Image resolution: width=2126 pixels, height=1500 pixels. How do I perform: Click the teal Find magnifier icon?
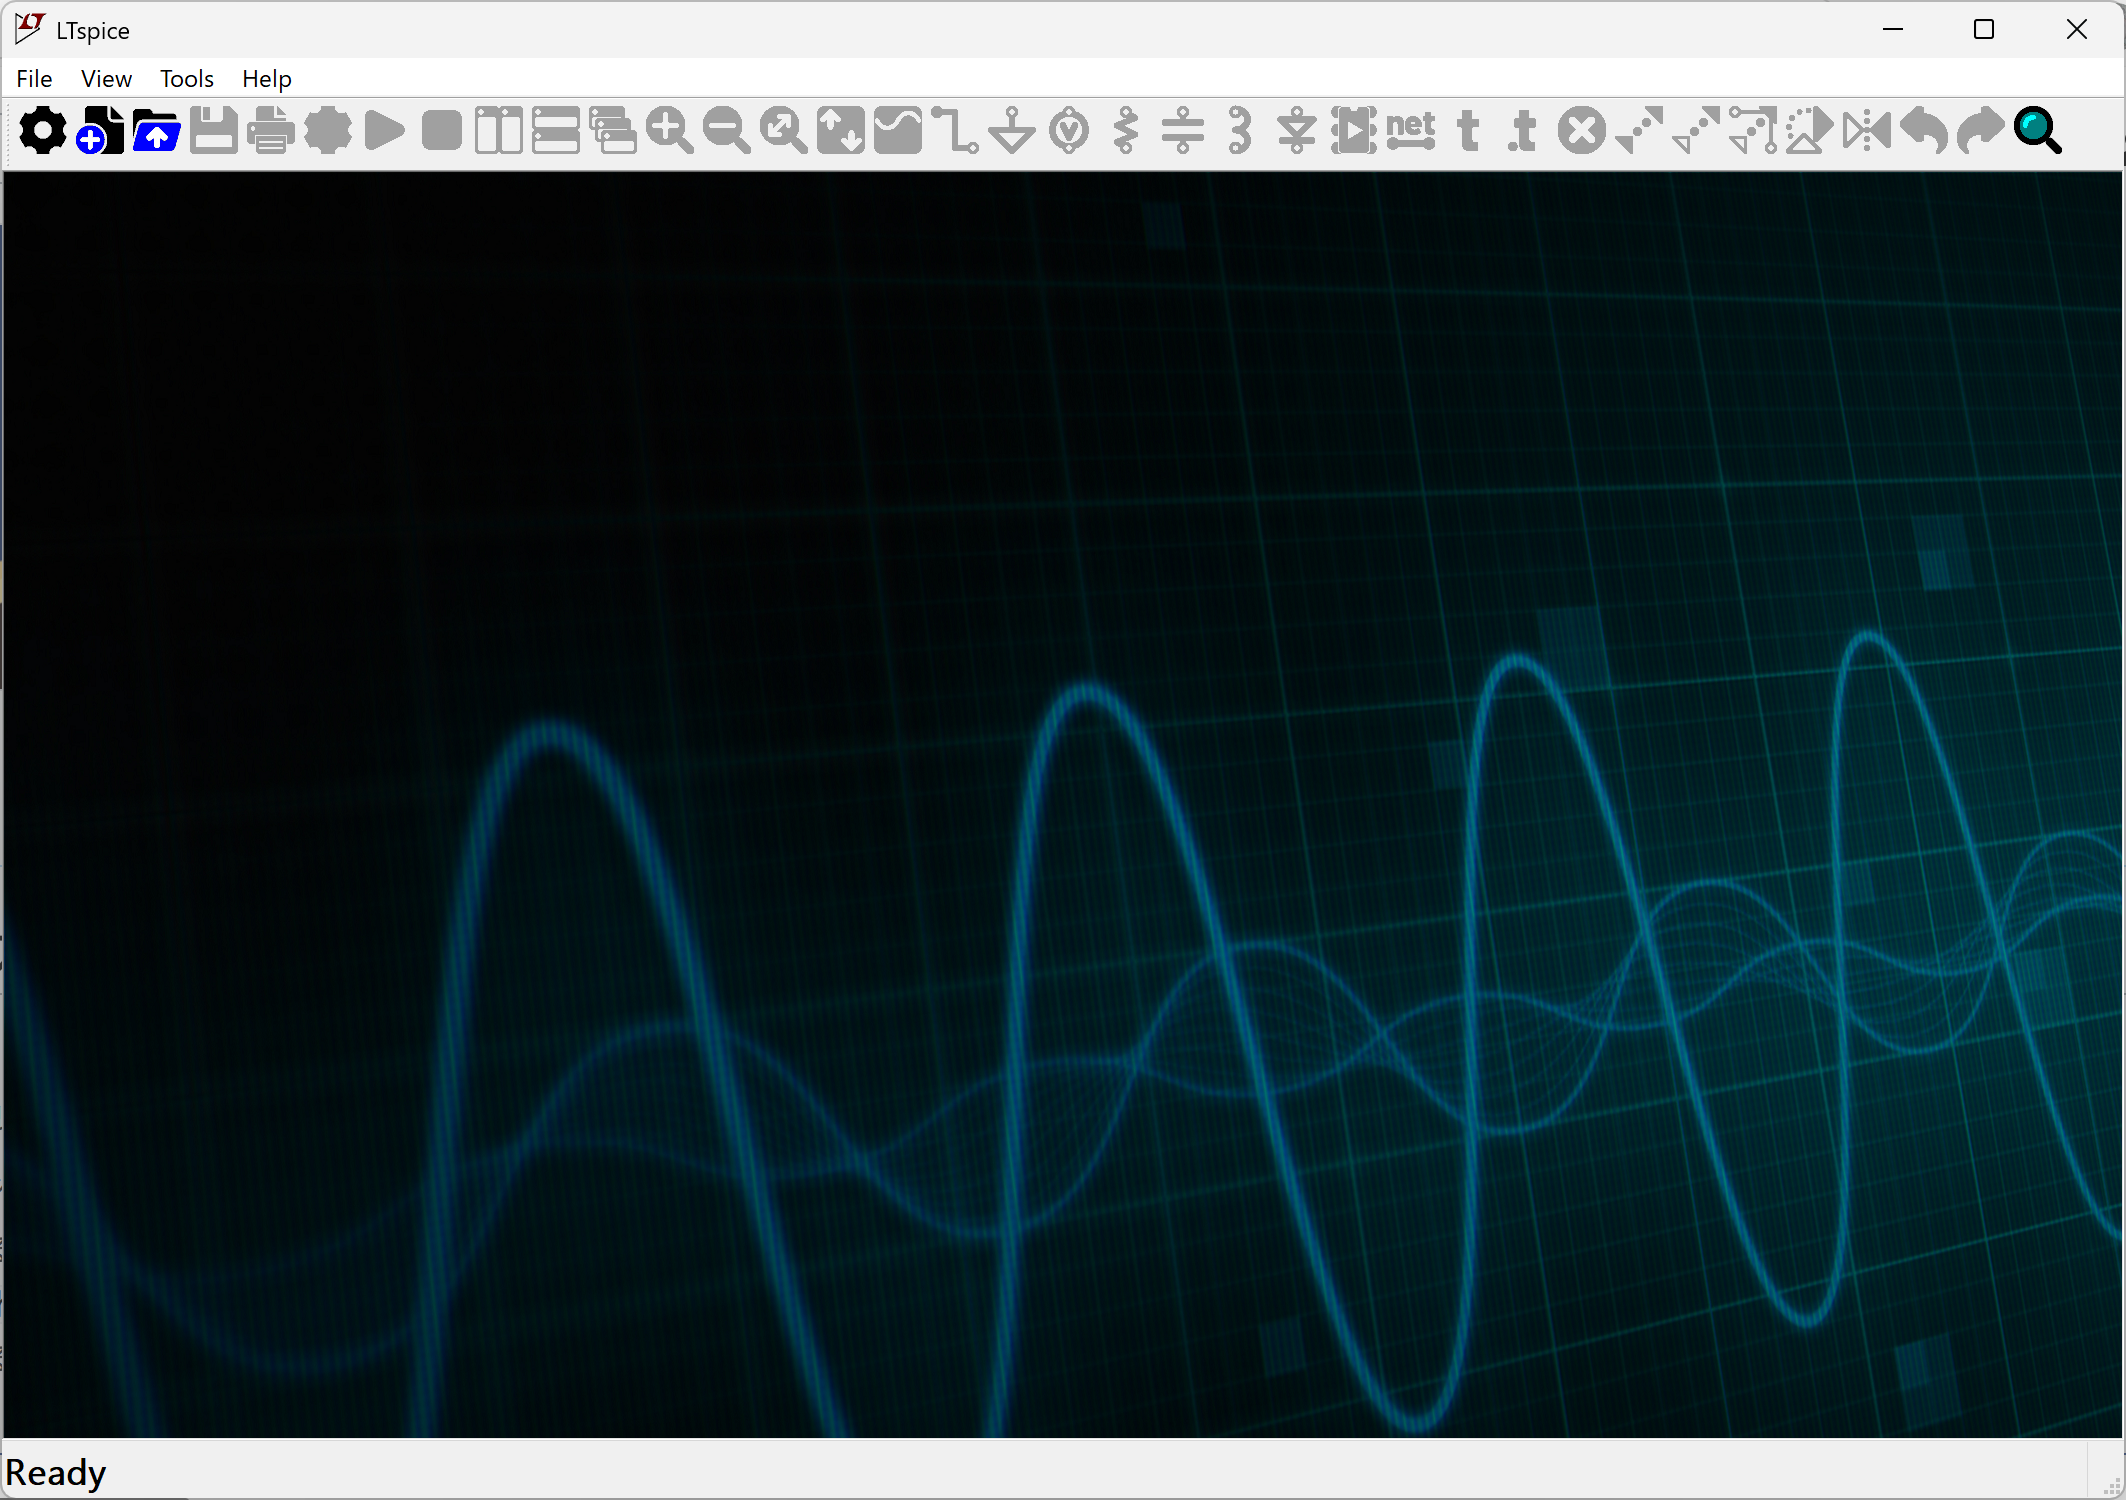tap(2037, 131)
